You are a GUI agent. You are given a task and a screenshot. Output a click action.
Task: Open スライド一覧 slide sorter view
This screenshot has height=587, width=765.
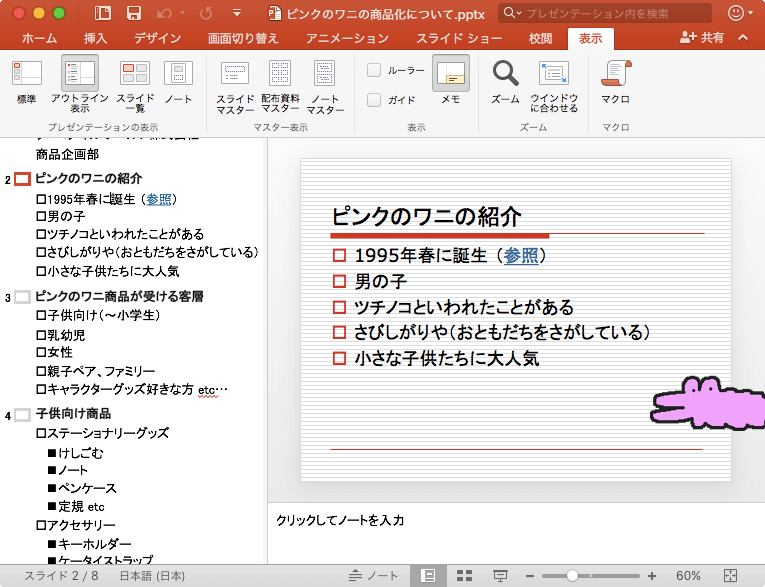(x=135, y=86)
